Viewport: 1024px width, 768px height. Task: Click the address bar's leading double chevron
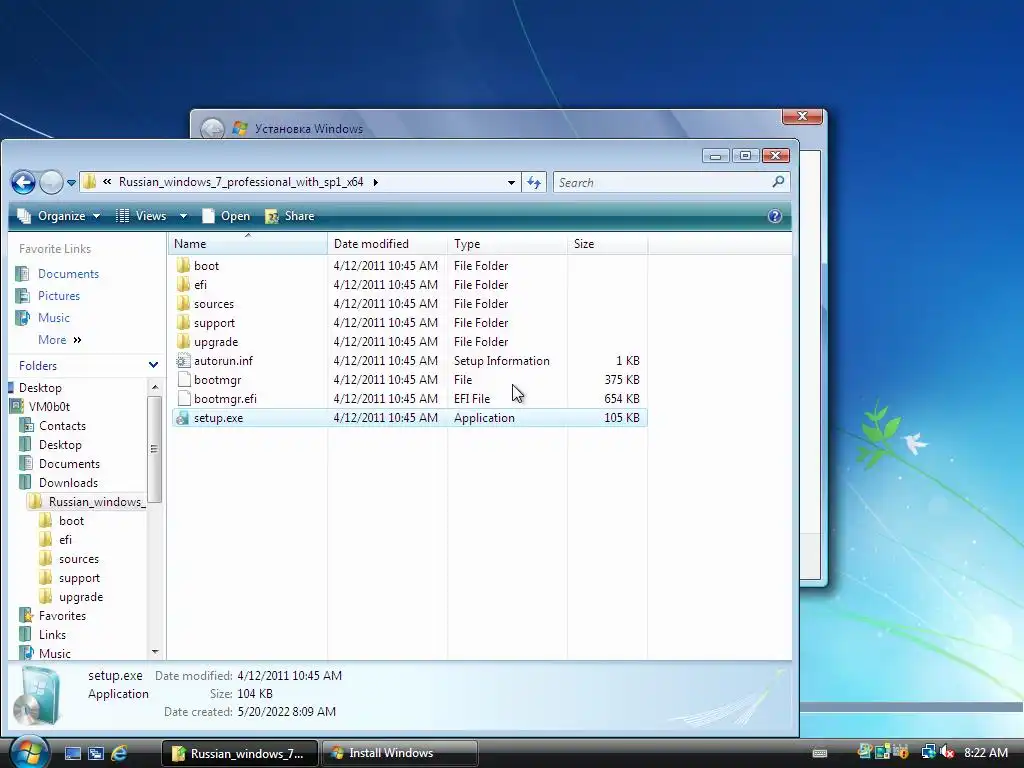click(107, 182)
